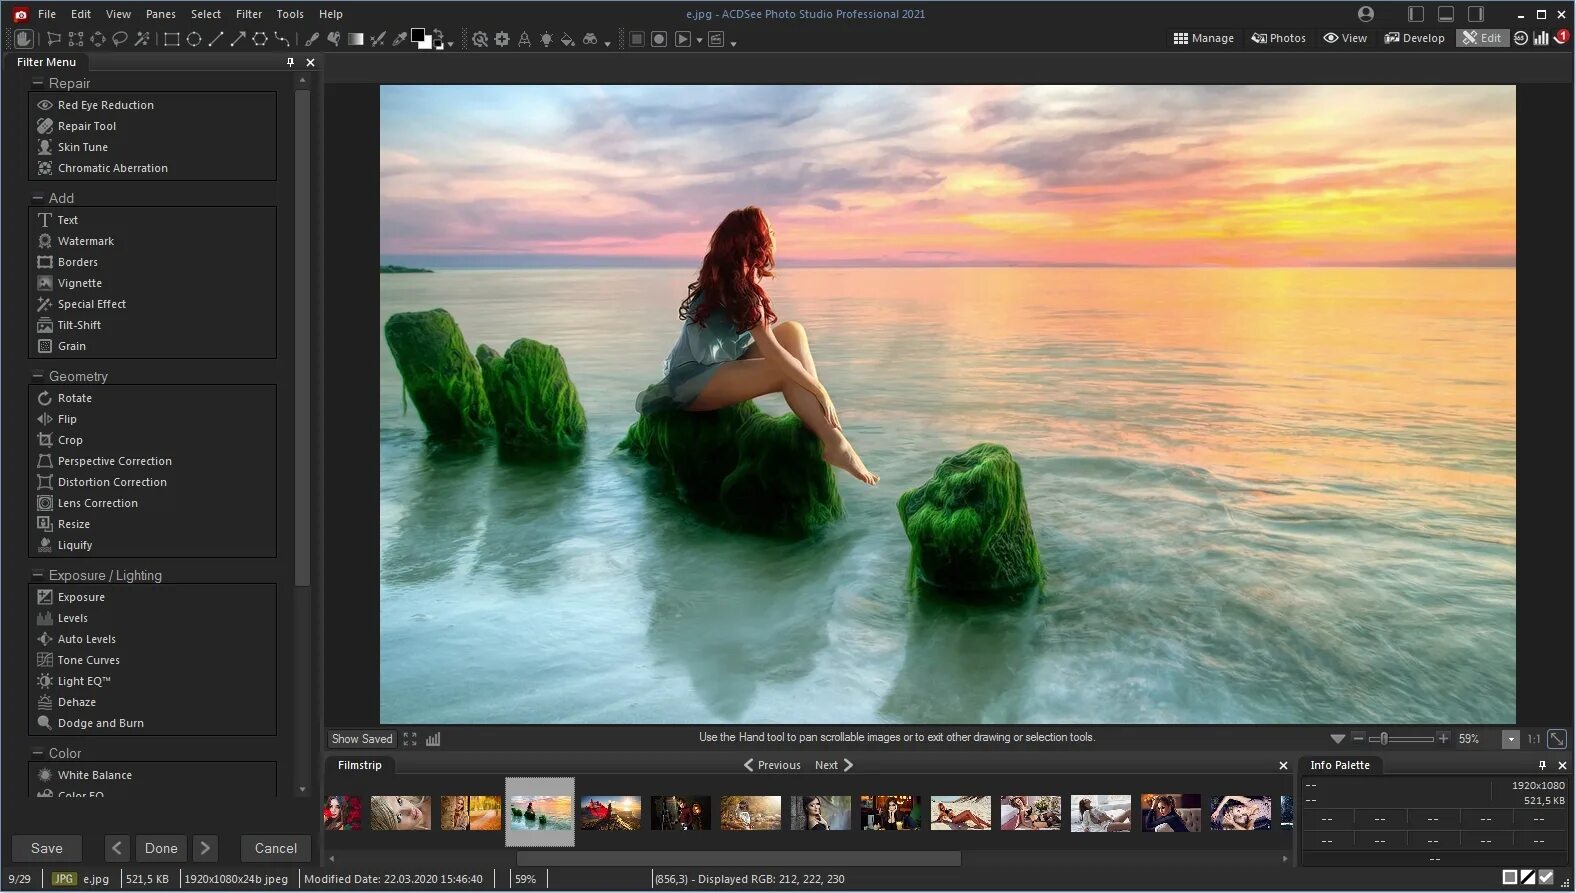Switch to Develop mode tab
This screenshot has height=893, width=1576.
coord(1414,38)
